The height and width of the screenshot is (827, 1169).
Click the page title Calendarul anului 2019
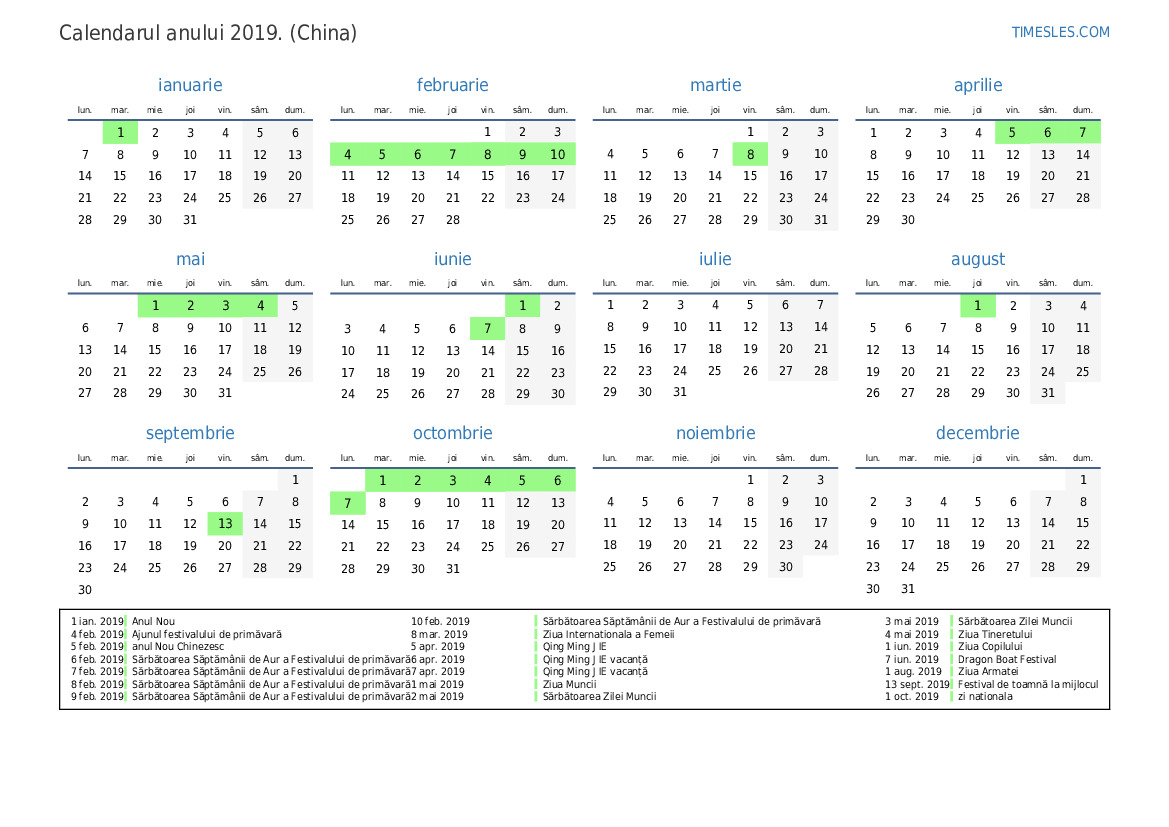click(x=208, y=33)
